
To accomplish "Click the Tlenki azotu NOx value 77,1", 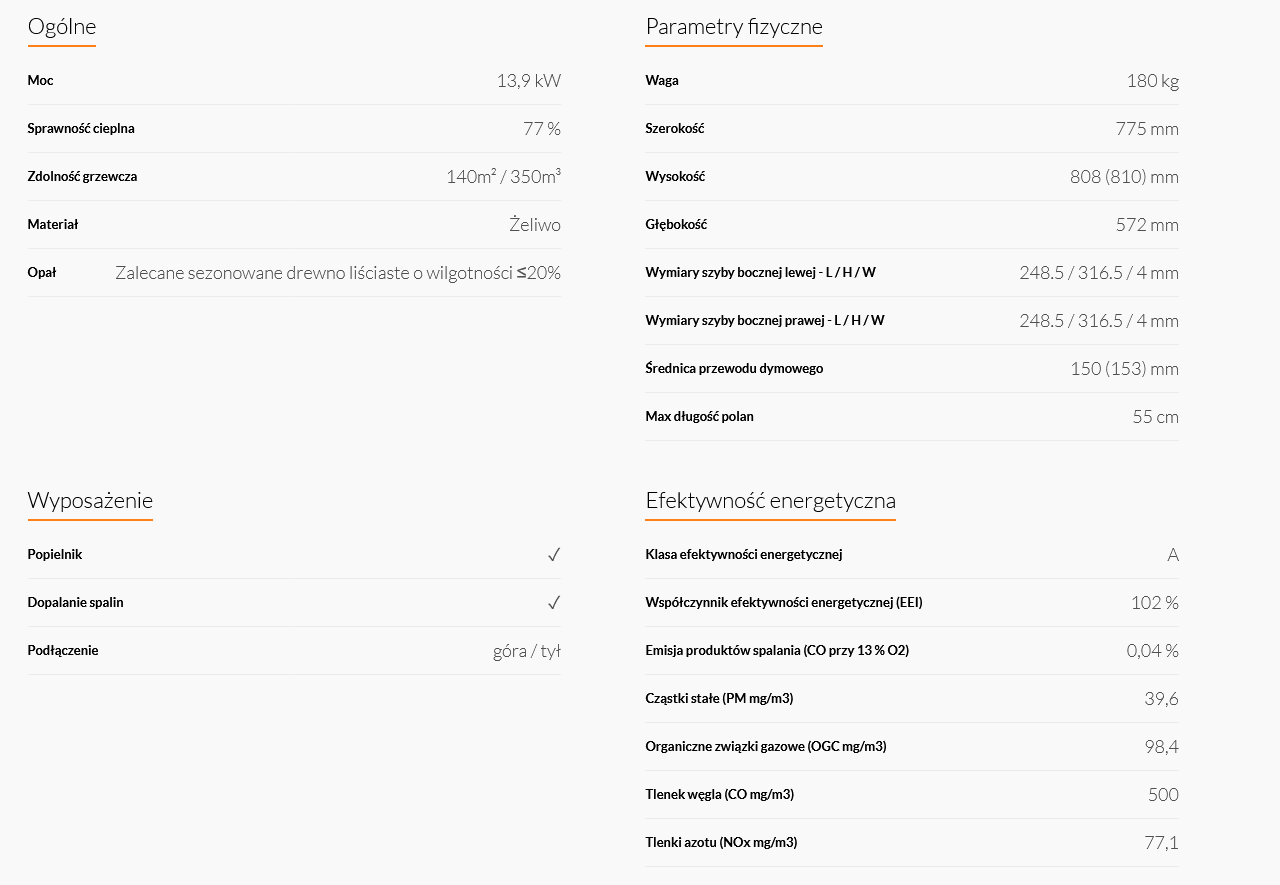I will click(1161, 843).
